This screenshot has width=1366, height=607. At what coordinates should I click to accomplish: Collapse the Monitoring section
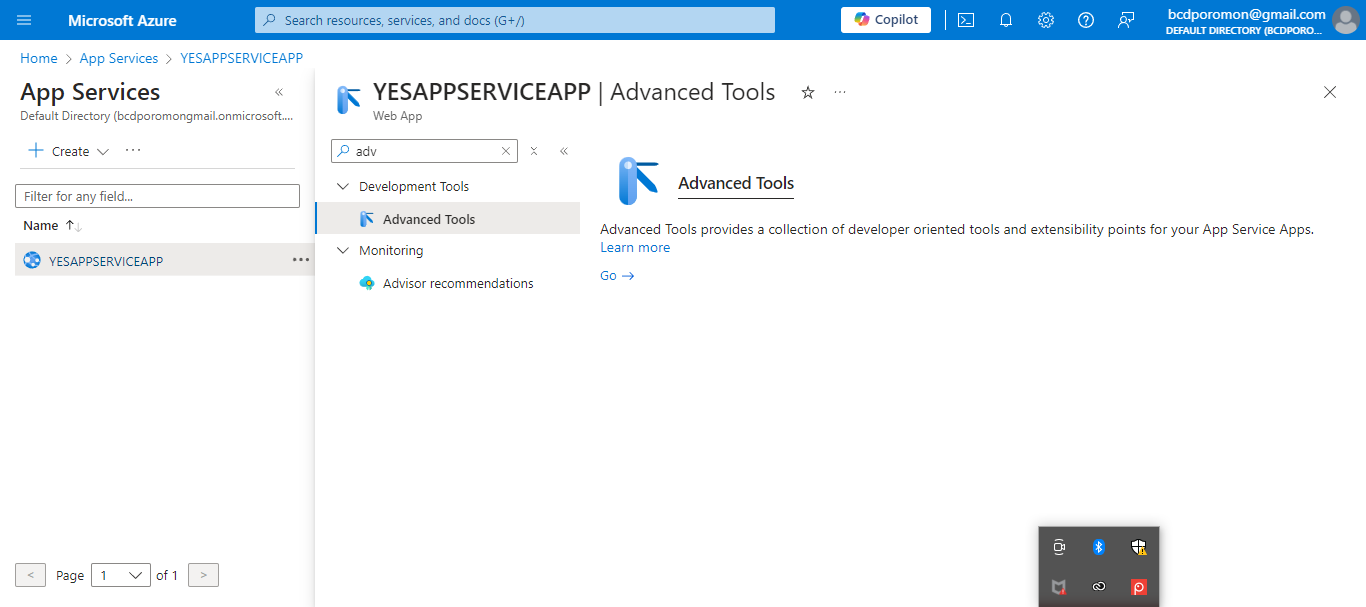pyautogui.click(x=343, y=251)
